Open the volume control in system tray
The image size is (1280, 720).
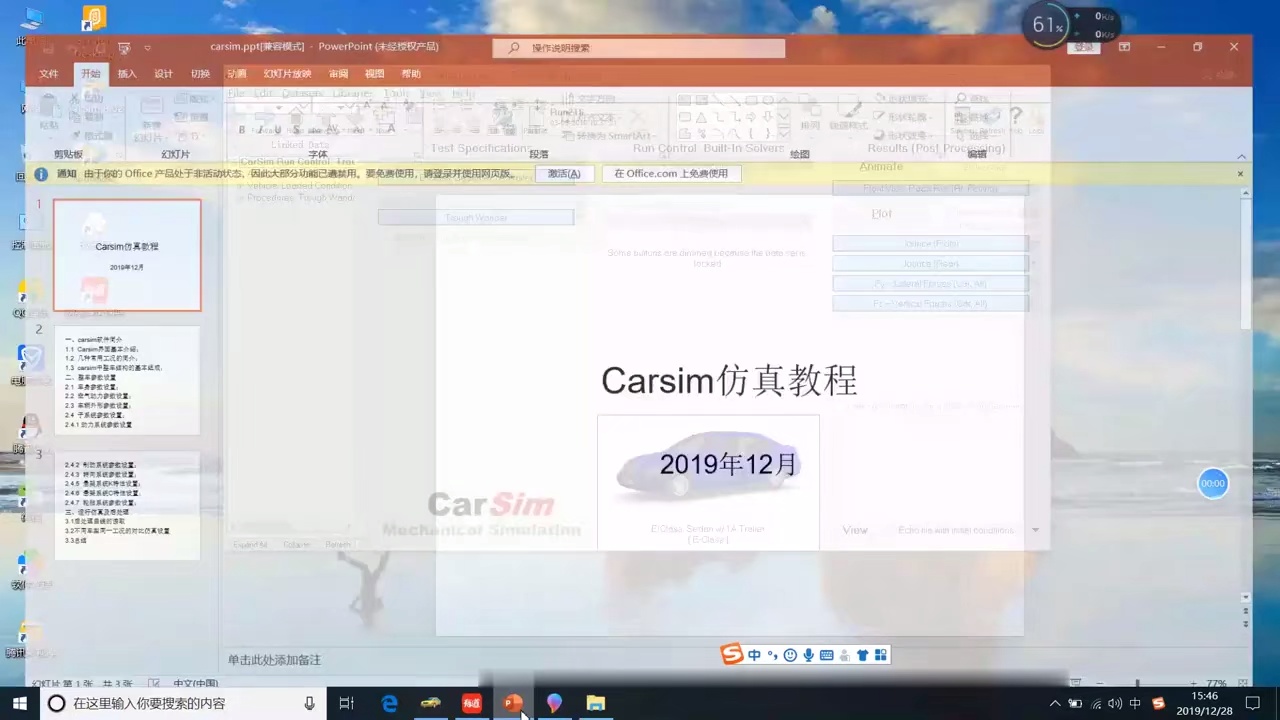pos(1114,703)
